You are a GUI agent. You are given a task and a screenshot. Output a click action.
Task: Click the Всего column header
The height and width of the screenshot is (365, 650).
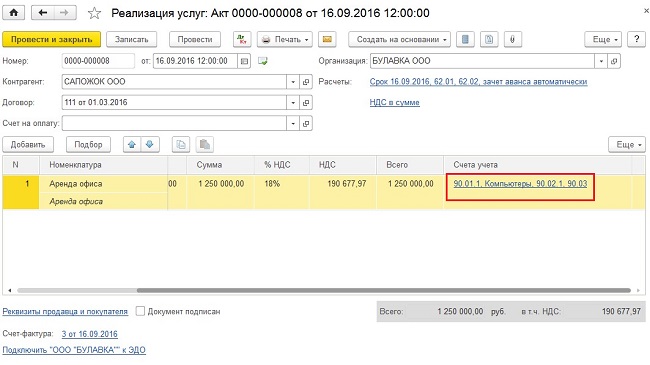click(x=410, y=165)
